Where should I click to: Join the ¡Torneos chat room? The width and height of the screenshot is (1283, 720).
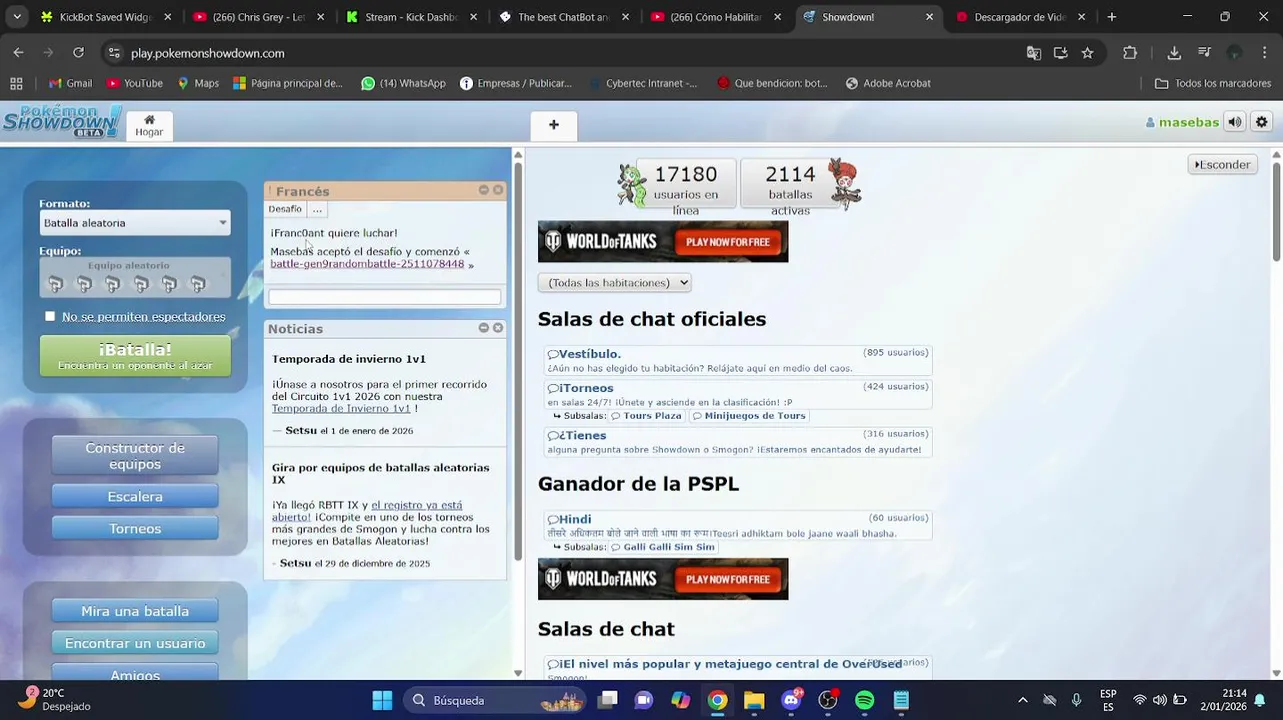tap(739, 394)
